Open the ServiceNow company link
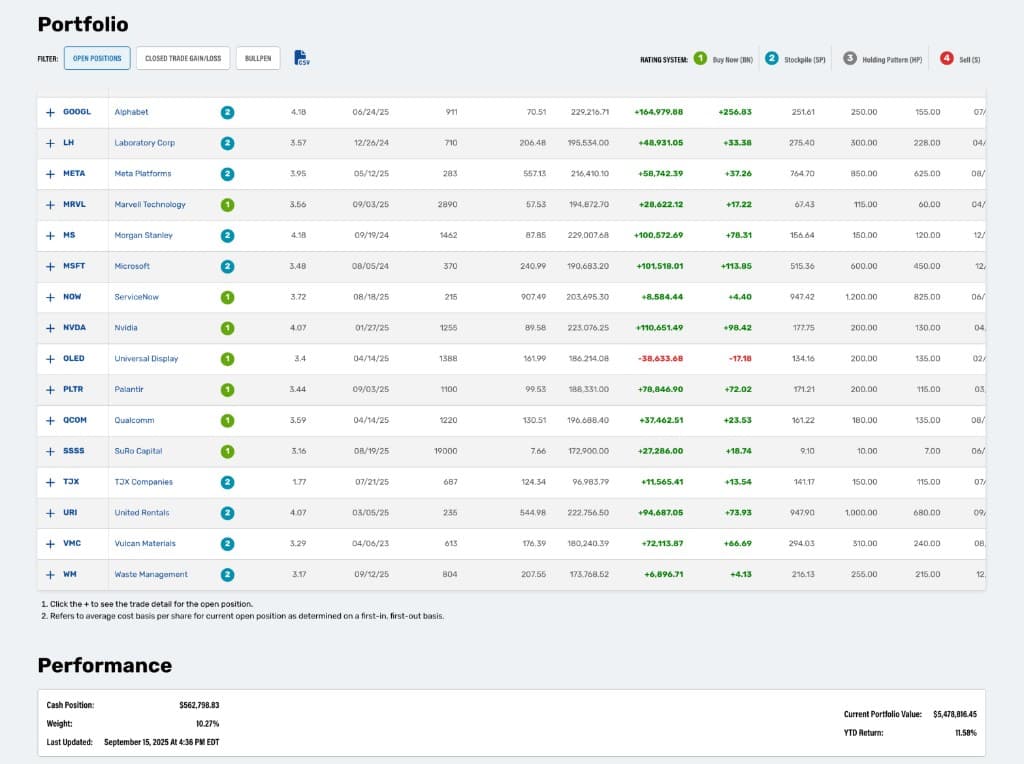The image size is (1024, 764). (x=136, y=297)
